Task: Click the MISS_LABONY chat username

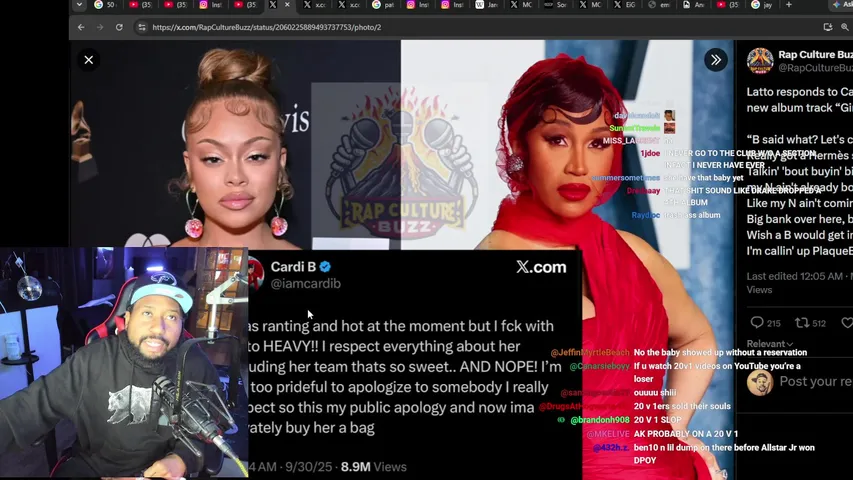Action: [631, 141]
